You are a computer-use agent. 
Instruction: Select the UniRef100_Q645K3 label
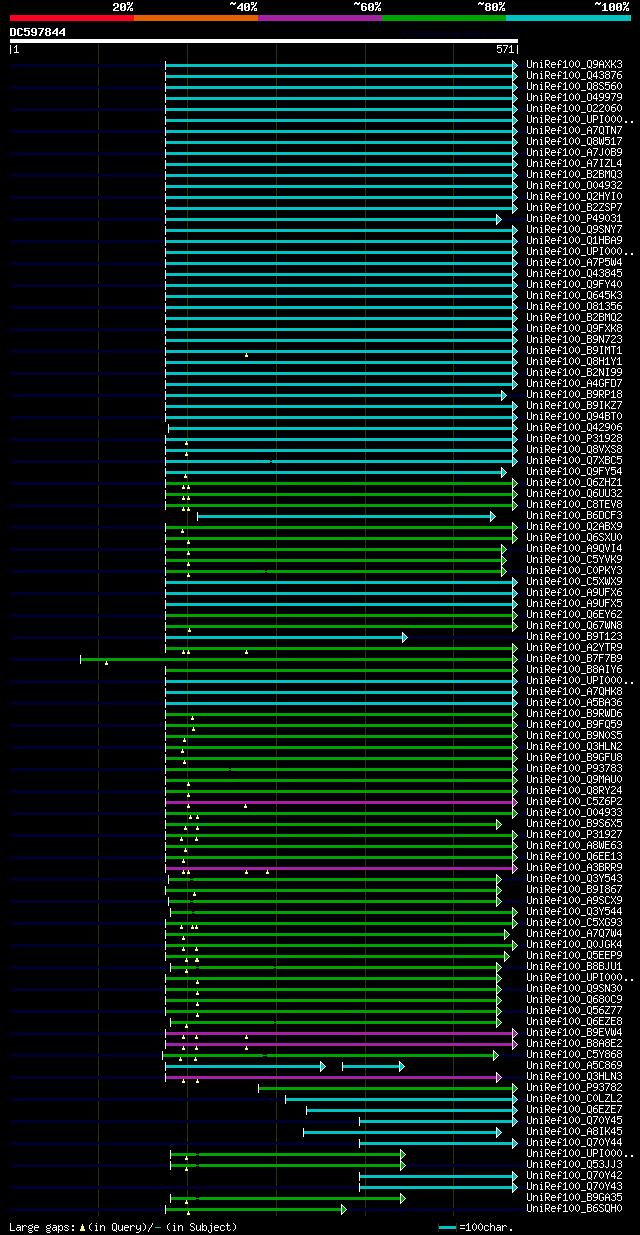coord(574,295)
